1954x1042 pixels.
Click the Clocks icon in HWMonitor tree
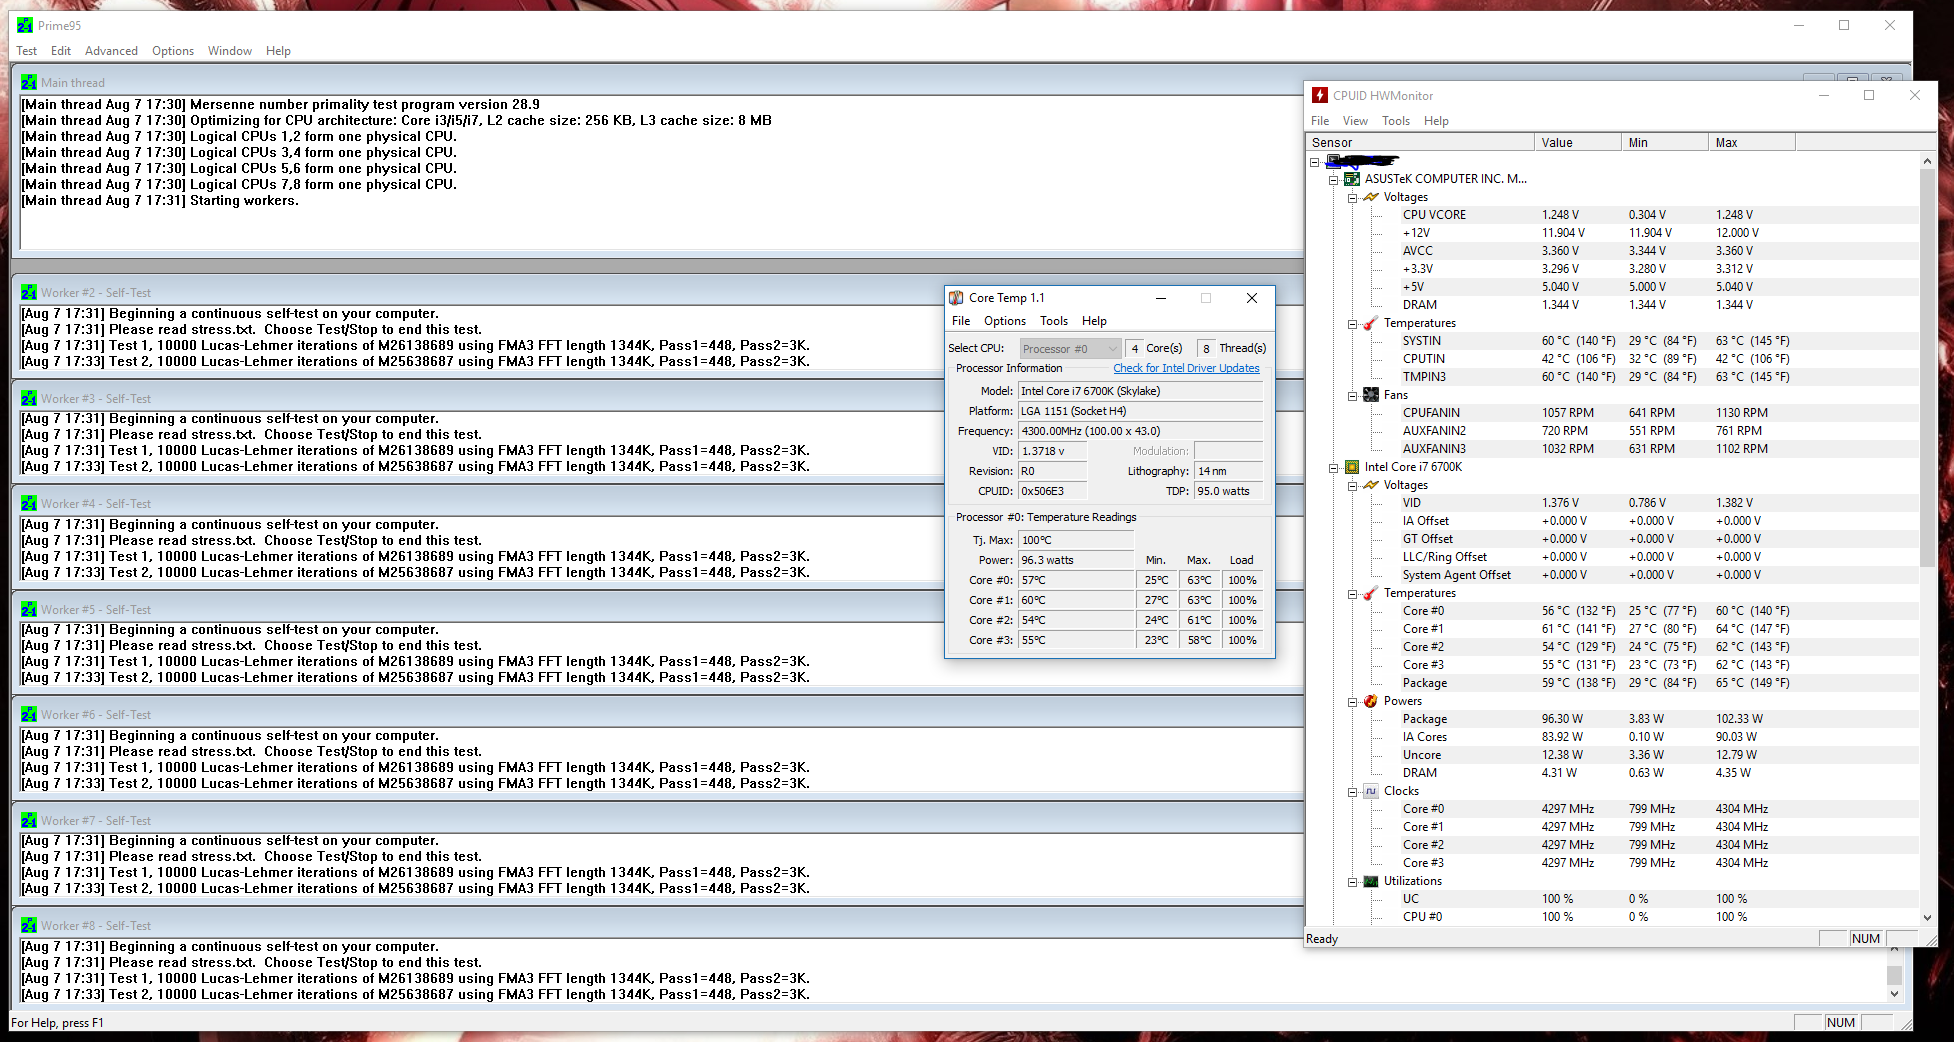pos(1371,791)
